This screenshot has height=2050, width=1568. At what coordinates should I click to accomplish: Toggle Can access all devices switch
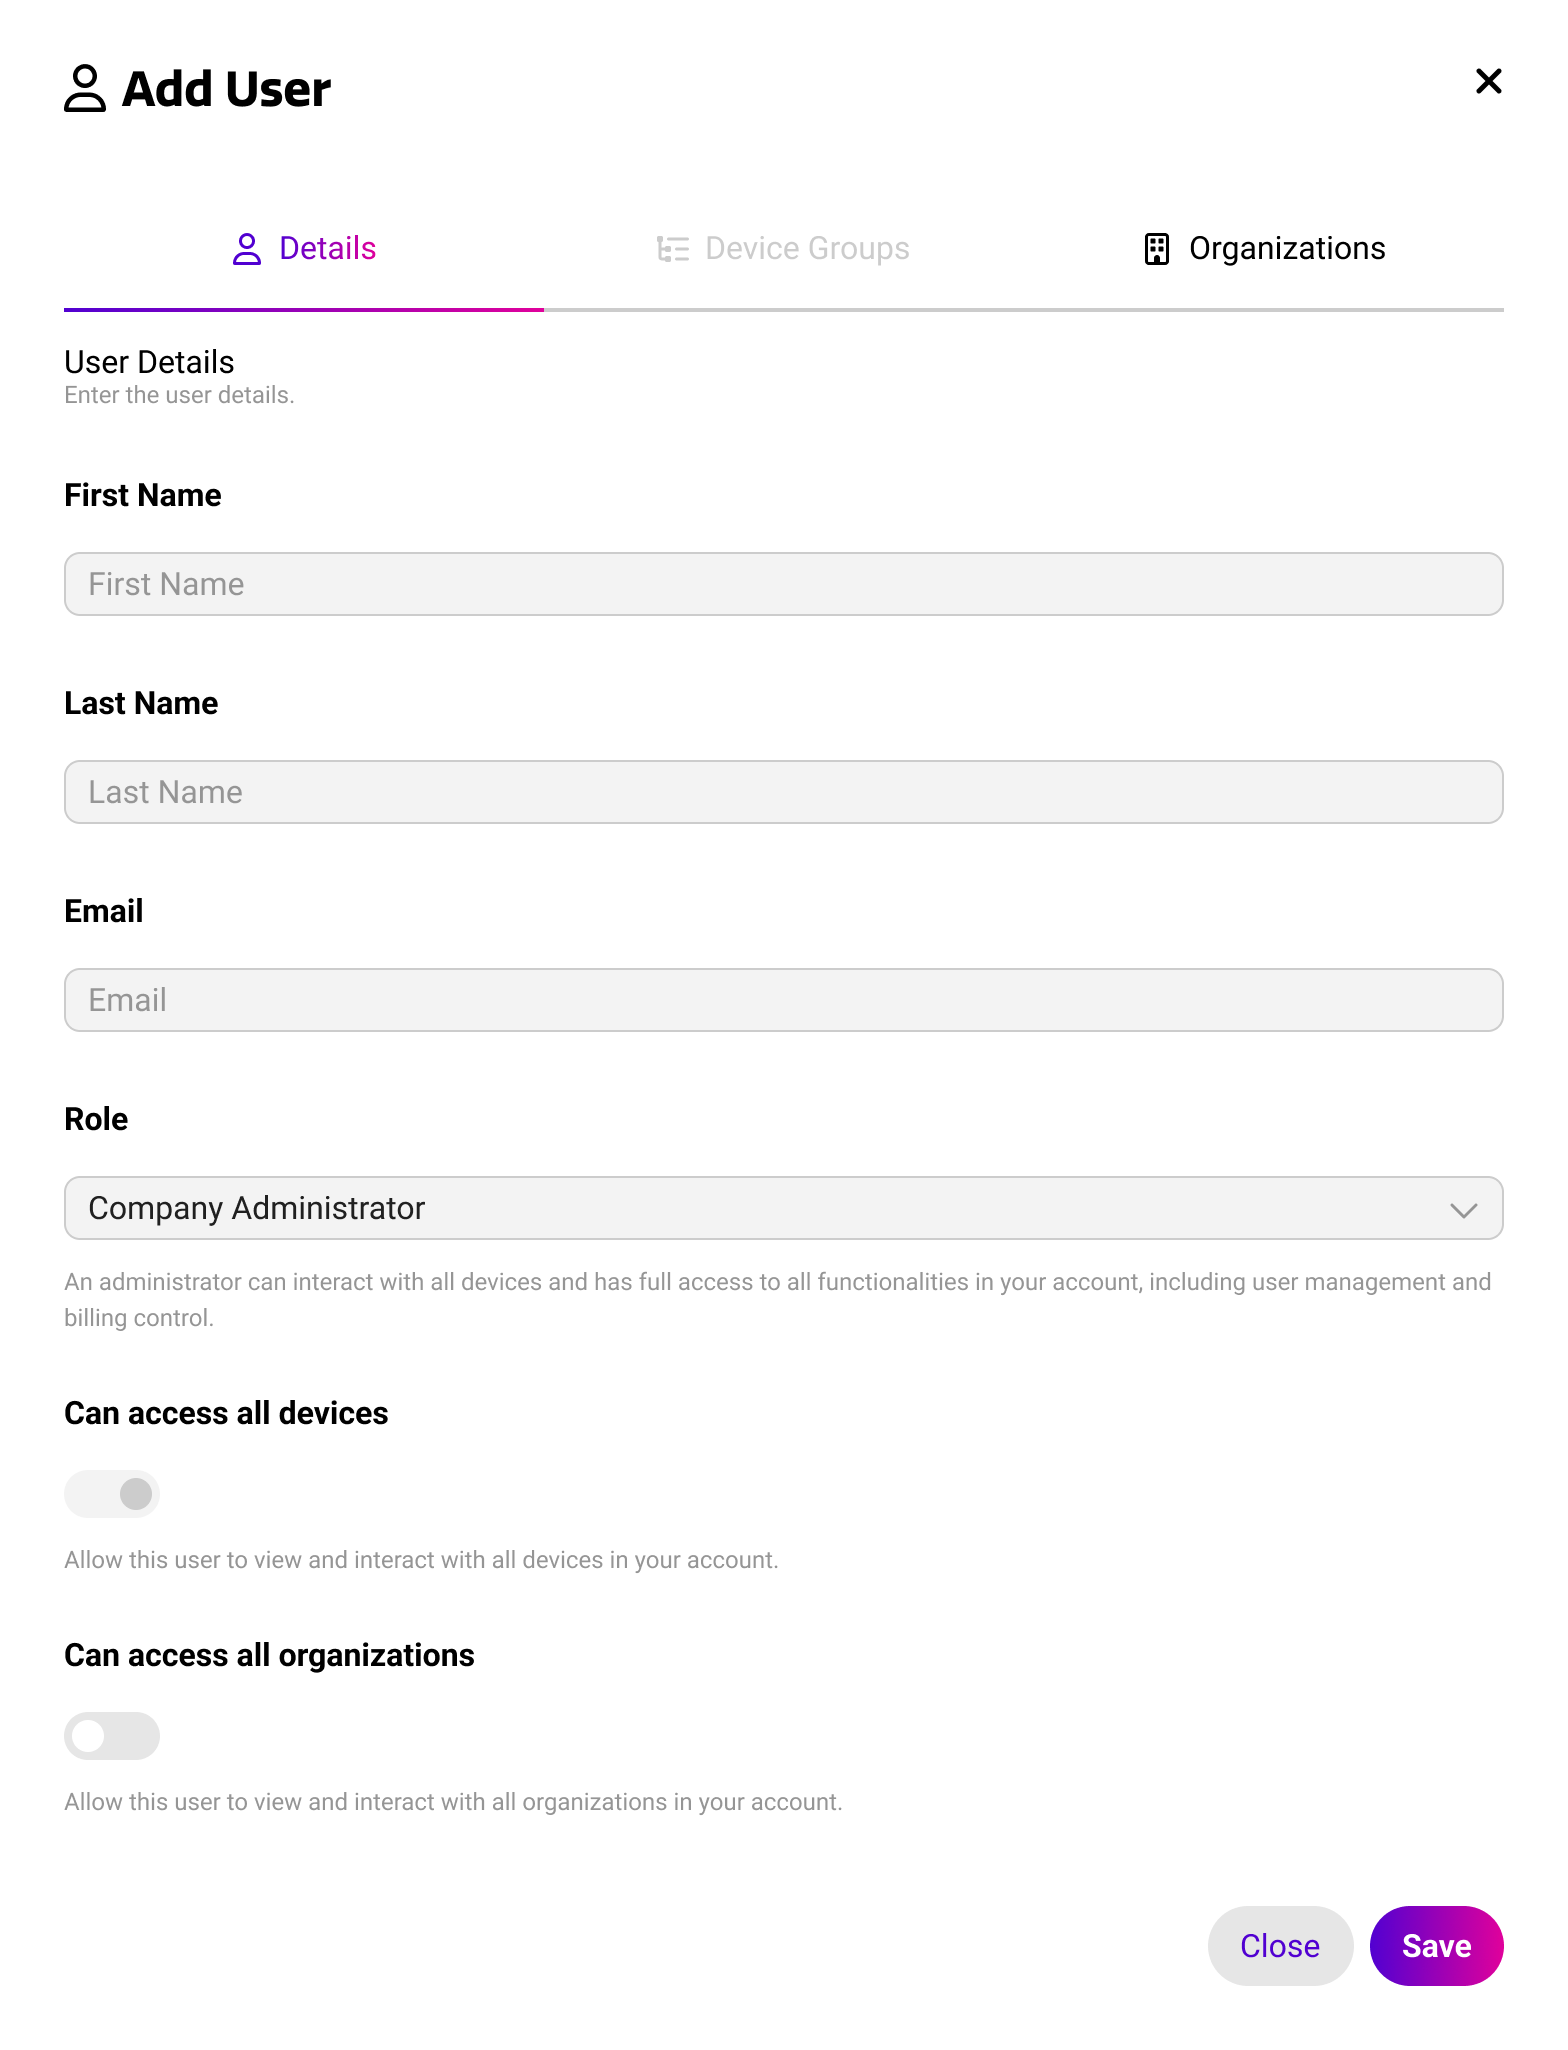pyautogui.click(x=112, y=1494)
